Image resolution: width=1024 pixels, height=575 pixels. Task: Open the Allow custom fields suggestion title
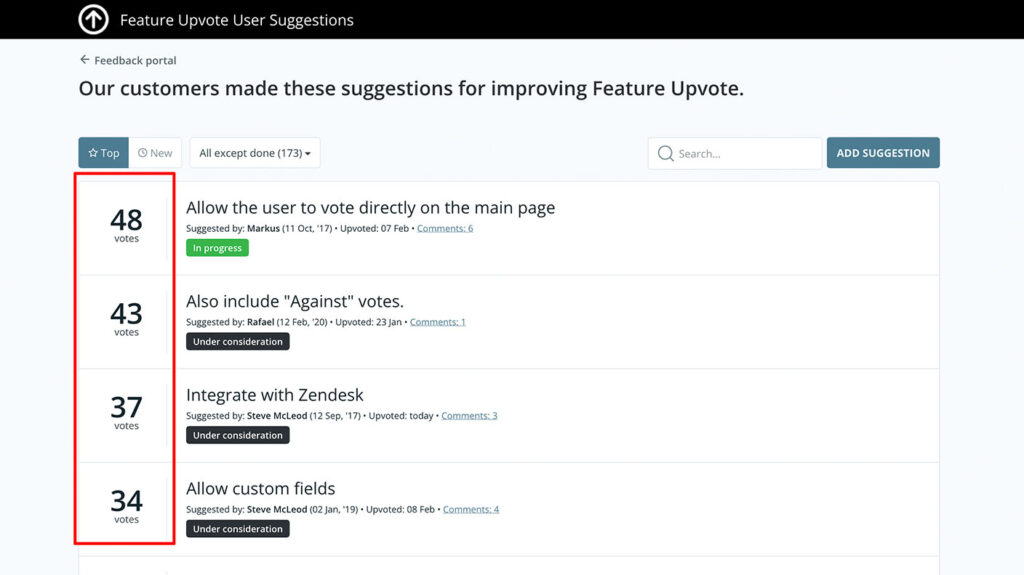(261, 488)
